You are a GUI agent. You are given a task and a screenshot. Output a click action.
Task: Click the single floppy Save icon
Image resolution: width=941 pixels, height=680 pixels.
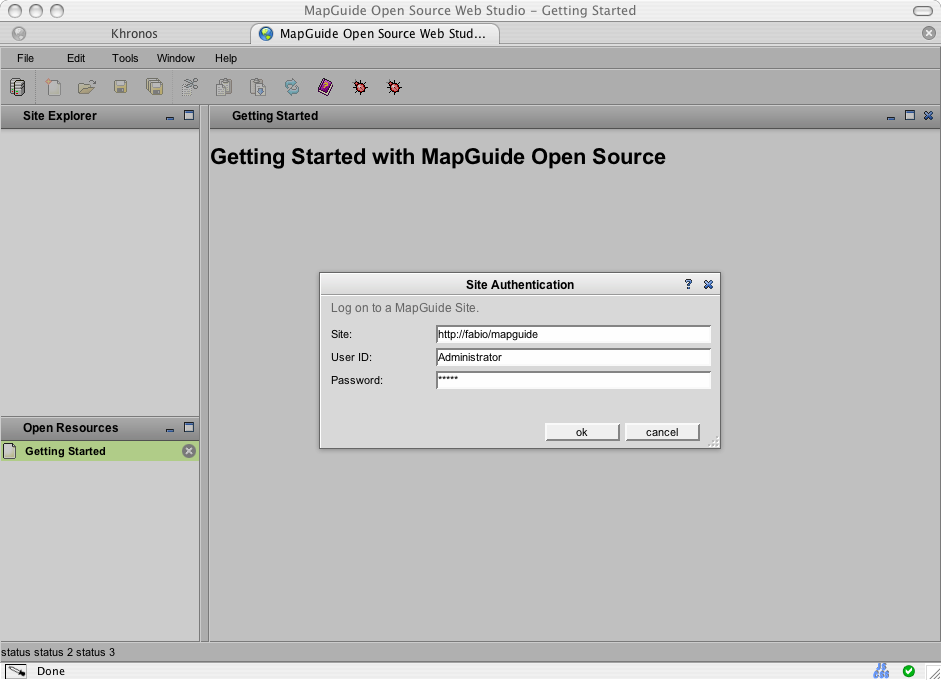120,88
